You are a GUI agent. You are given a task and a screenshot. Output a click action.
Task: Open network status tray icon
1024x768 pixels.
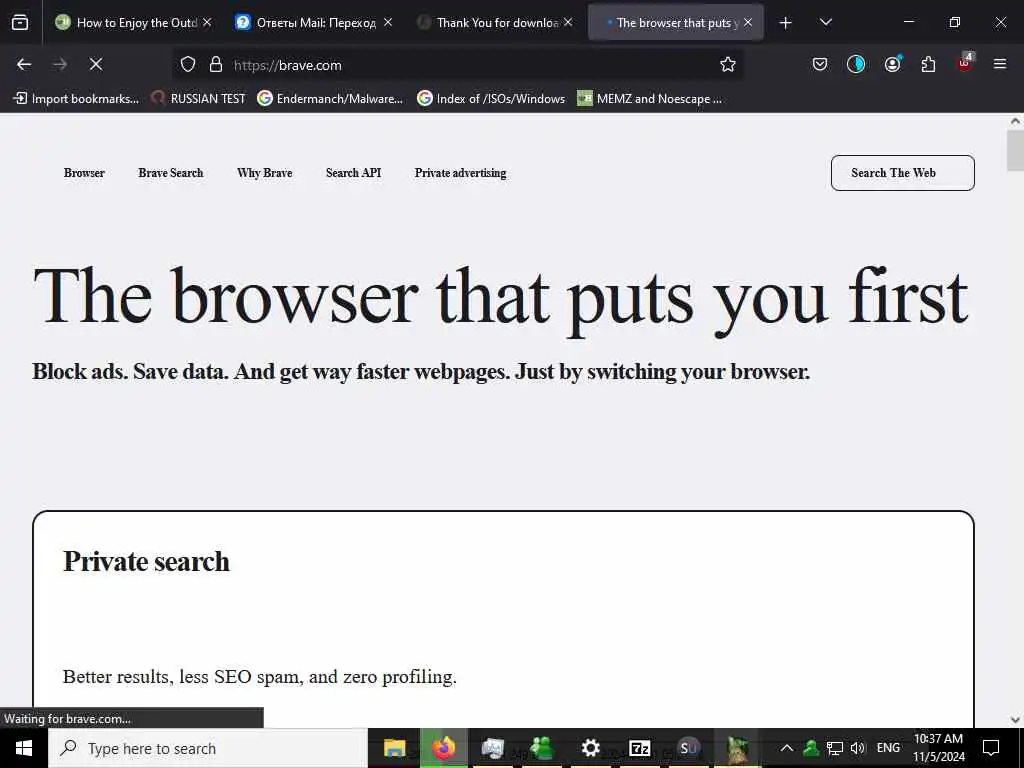click(835, 748)
